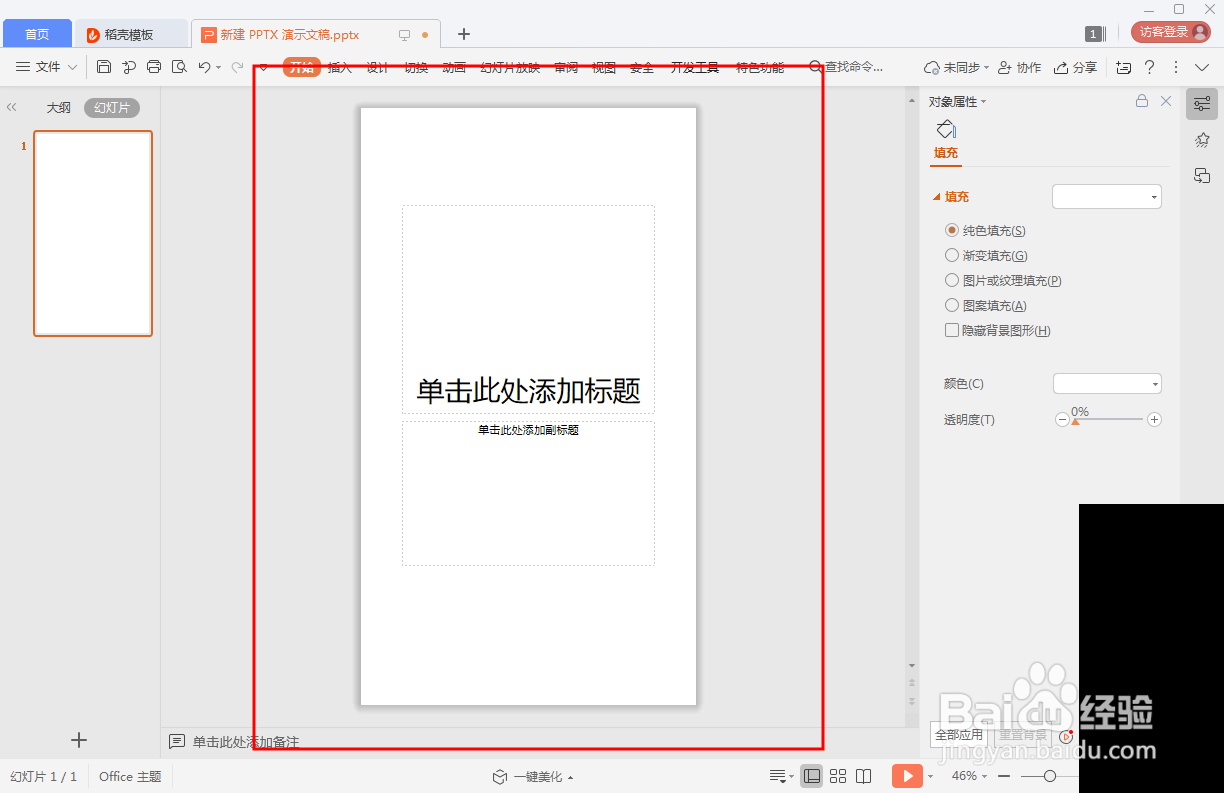
Task: Start slideshow with orange play button
Action: tap(907, 776)
